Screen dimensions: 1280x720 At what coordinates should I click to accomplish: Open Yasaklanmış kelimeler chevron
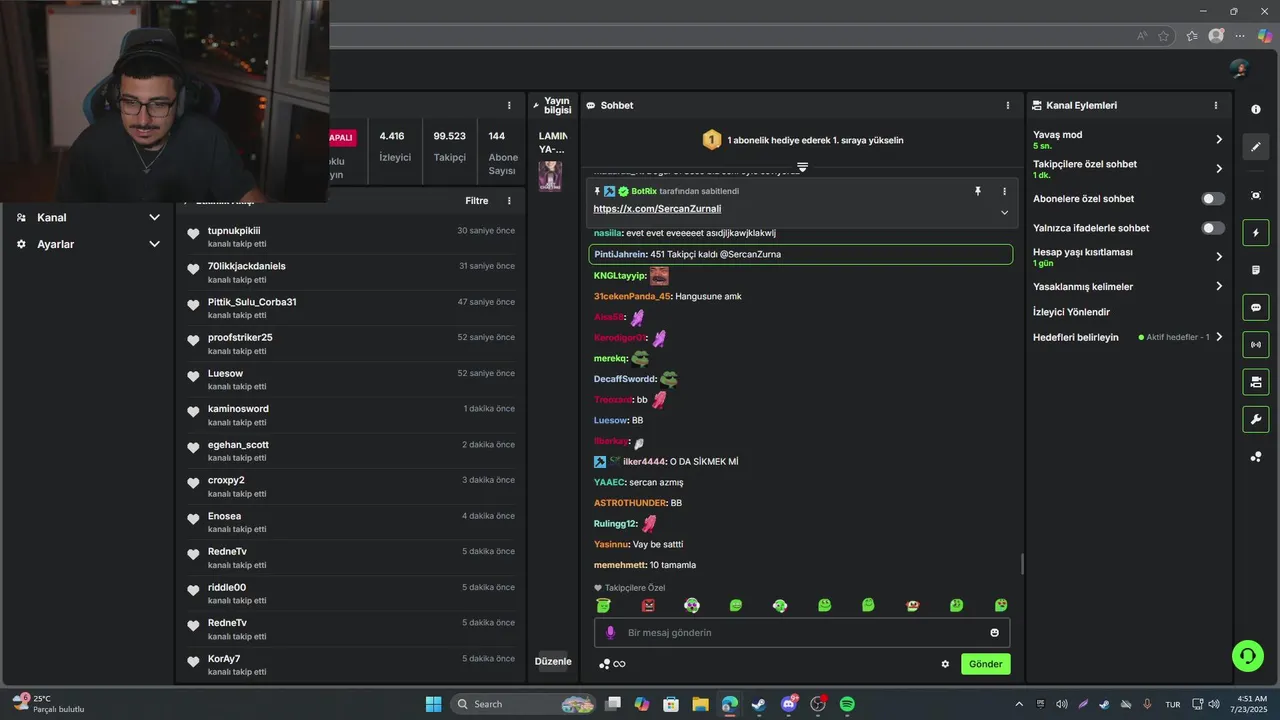click(x=1219, y=287)
